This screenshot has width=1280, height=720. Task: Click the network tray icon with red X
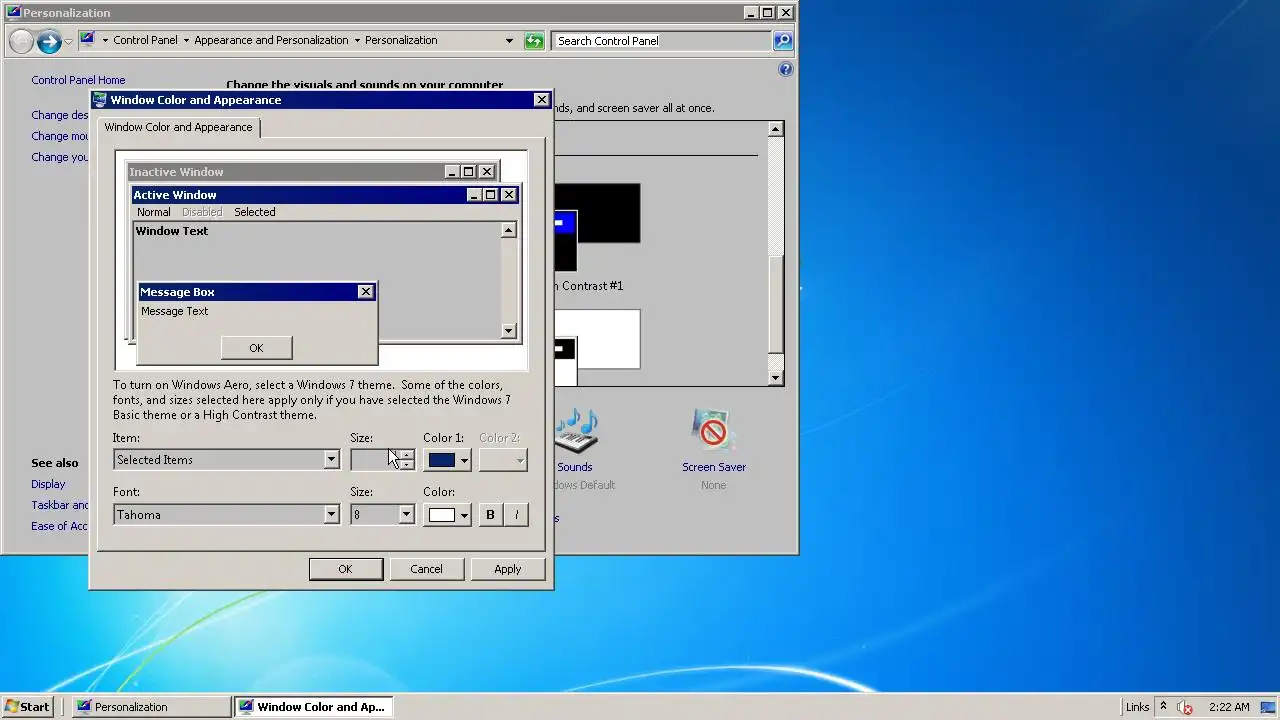click(x=1185, y=707)
